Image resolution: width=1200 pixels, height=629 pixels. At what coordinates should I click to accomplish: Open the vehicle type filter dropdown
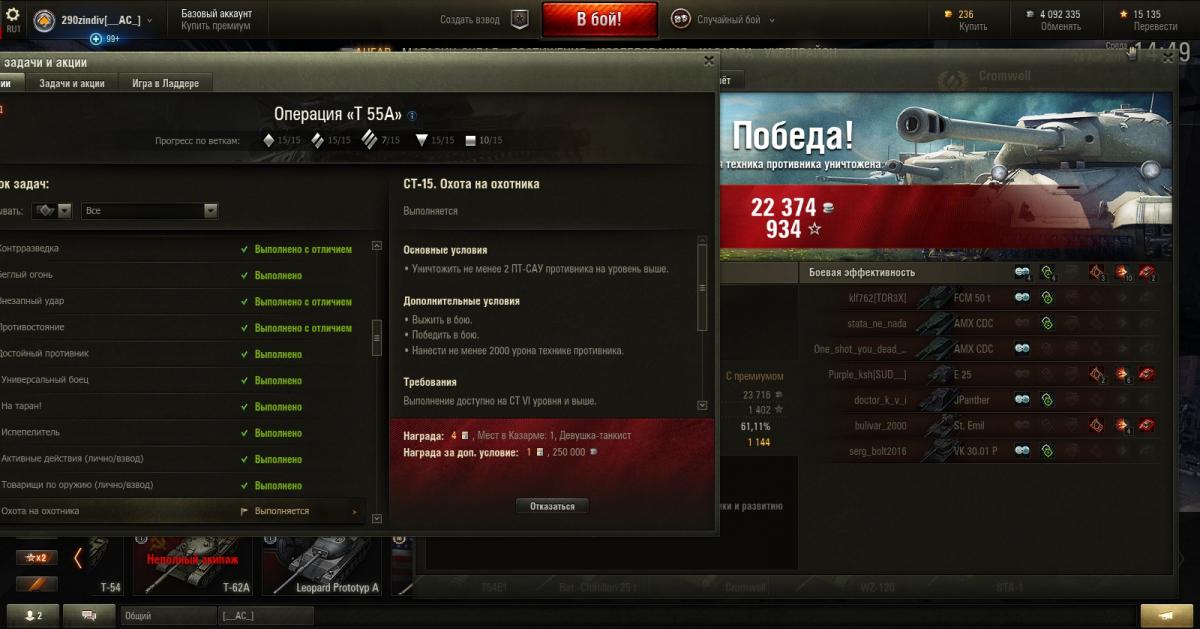[x=52, y=211]
